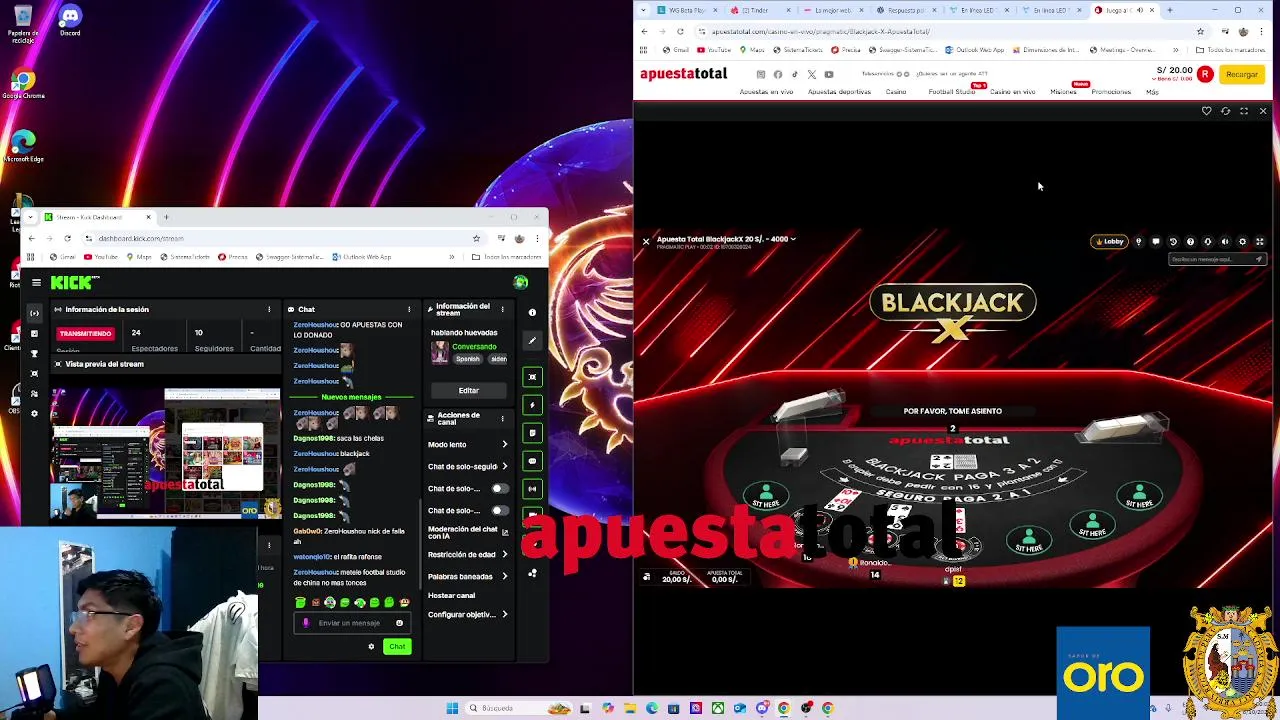Reload the game with the refresh icon

(x=1225, y=111)
